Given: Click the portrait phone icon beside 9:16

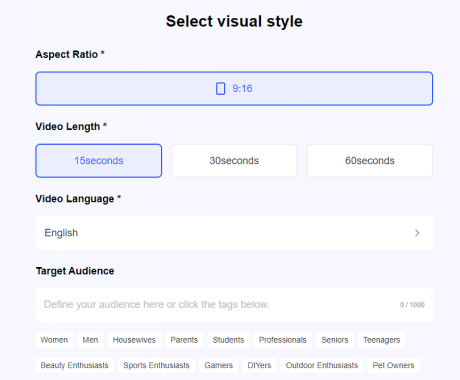Looking at the screenshot, I should pyautogui.click(x=220, y=89).
